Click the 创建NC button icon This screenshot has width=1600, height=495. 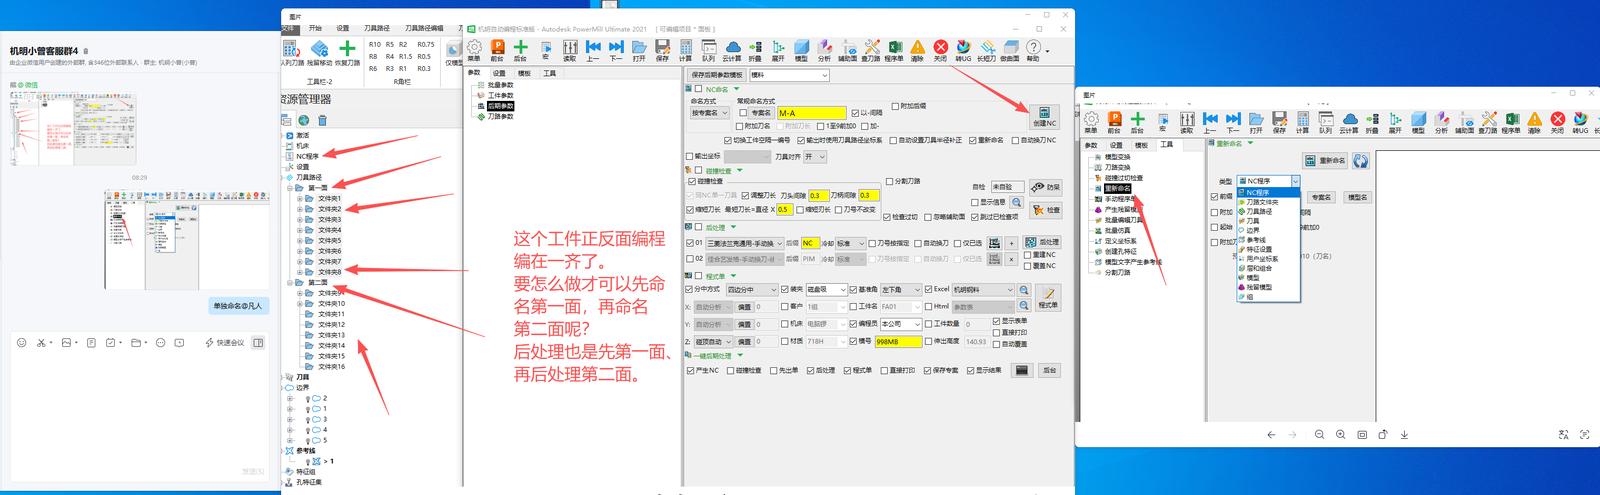coord(1044,116)
